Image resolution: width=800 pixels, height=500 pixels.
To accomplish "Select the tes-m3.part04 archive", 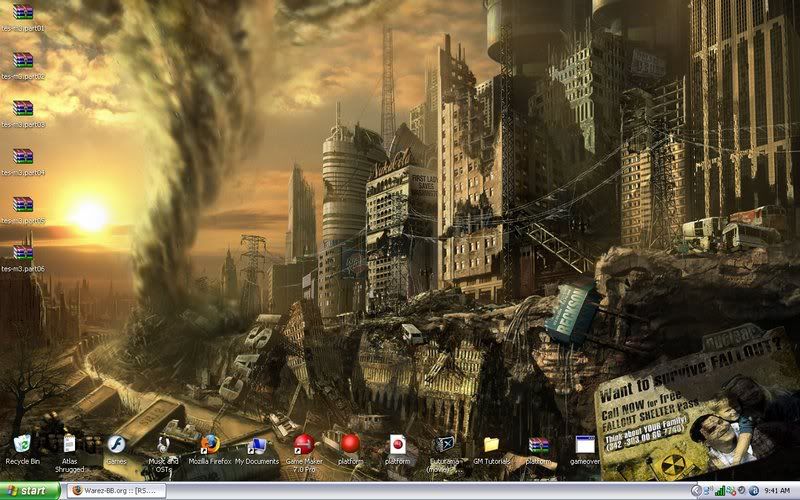I will (x=23, y=157).
